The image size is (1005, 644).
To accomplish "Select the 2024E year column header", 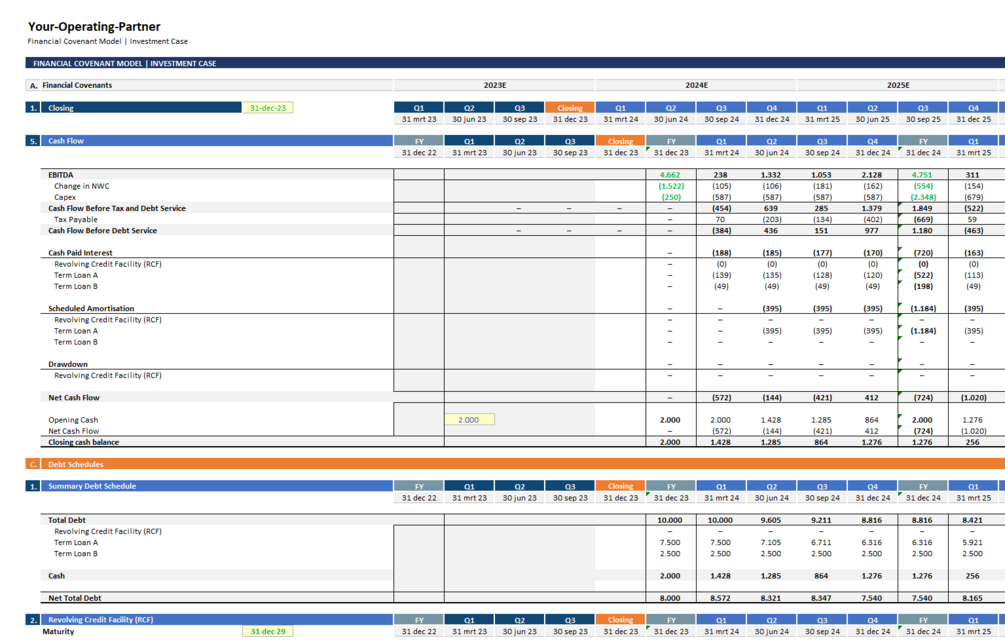I will pos(696,86).
